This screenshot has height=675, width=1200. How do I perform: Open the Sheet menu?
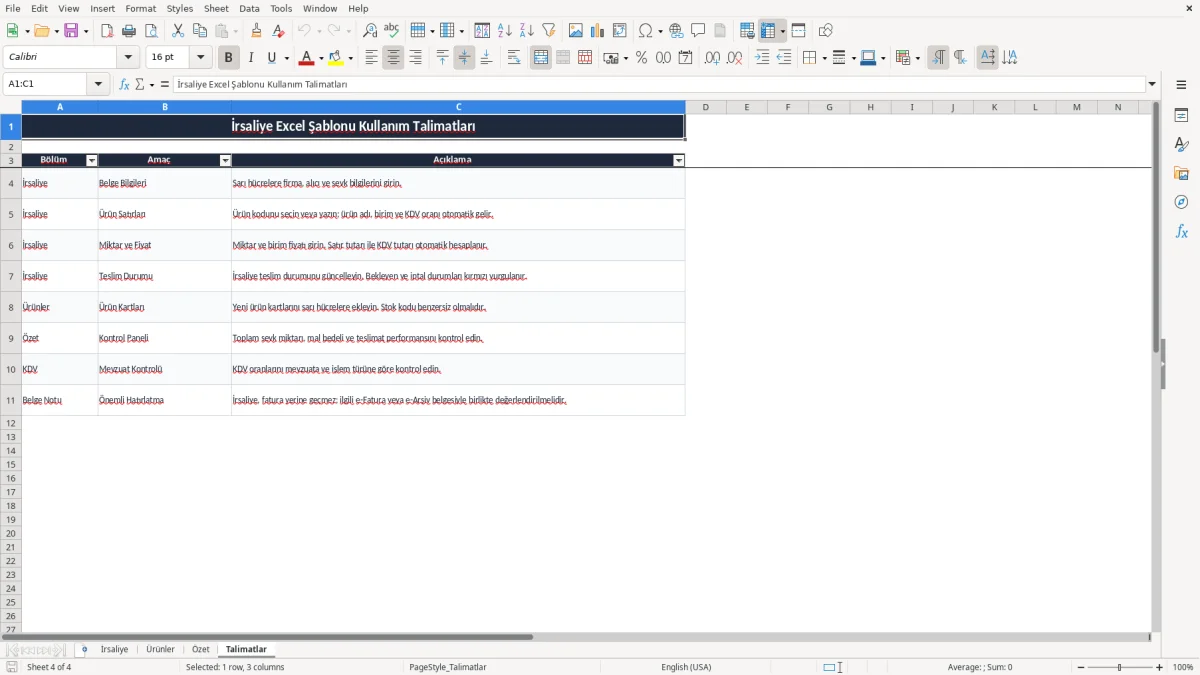216,8
